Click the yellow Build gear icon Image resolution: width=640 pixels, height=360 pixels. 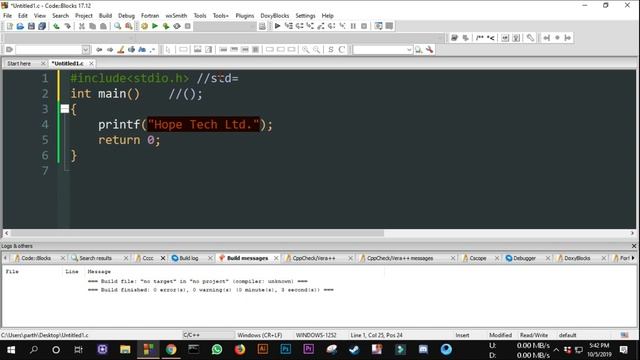[x=144, y=26]
